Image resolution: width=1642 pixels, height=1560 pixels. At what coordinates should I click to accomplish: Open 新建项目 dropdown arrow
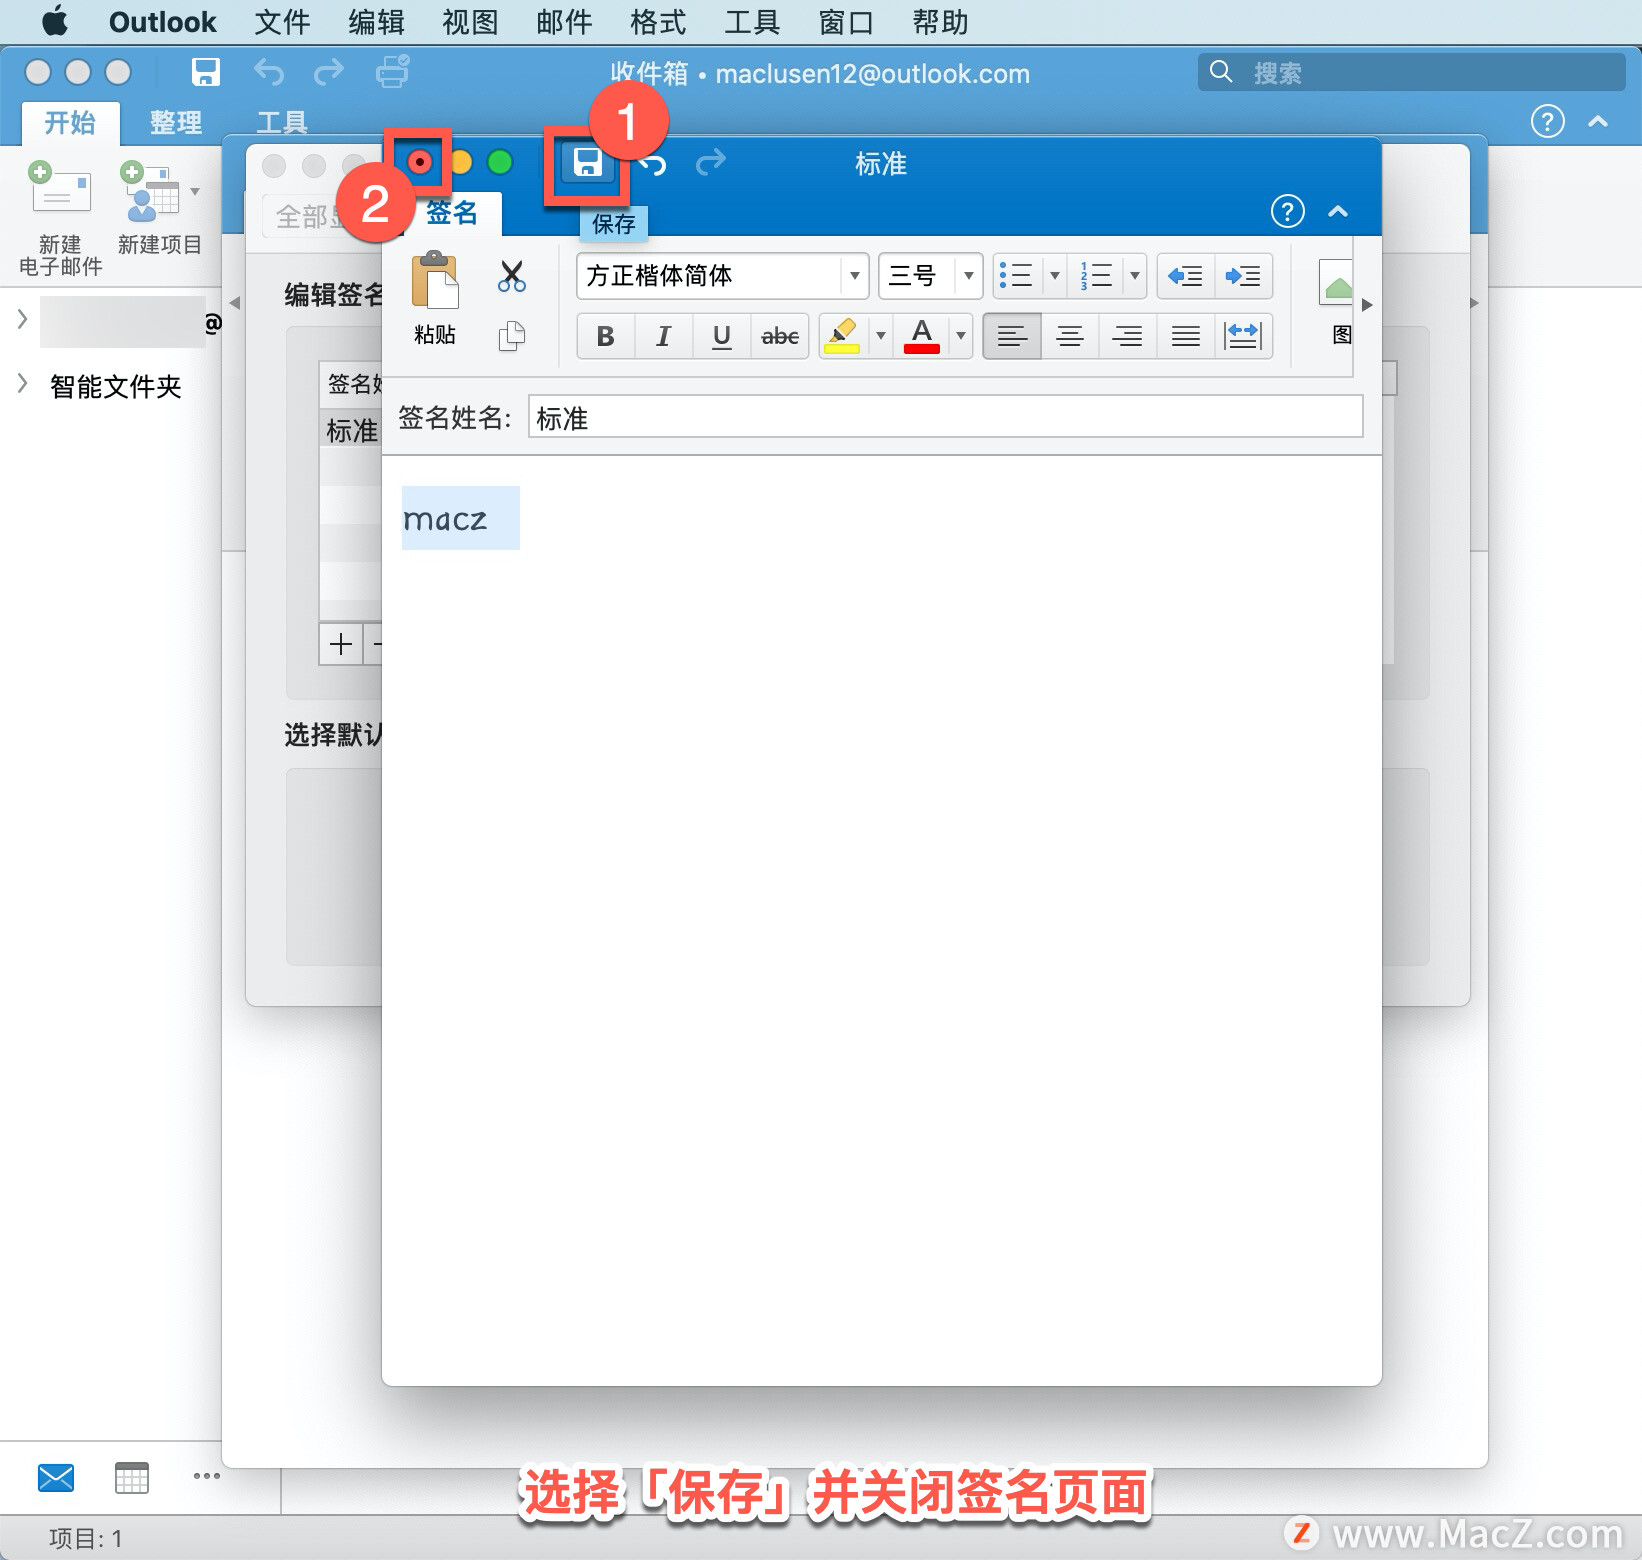coord(195,191)
